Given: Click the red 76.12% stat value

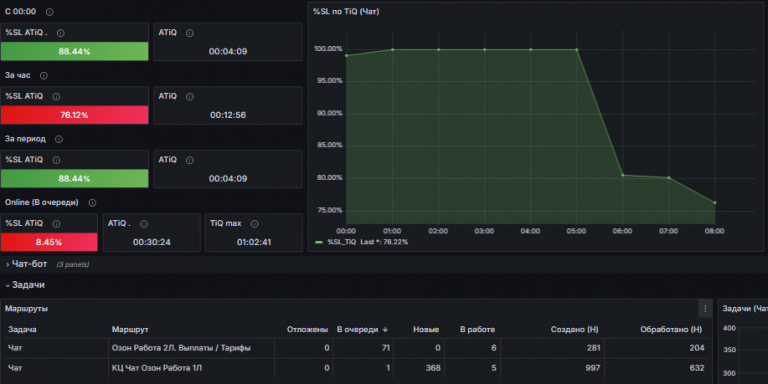Looking at the screenshot, I should [74, 116].
